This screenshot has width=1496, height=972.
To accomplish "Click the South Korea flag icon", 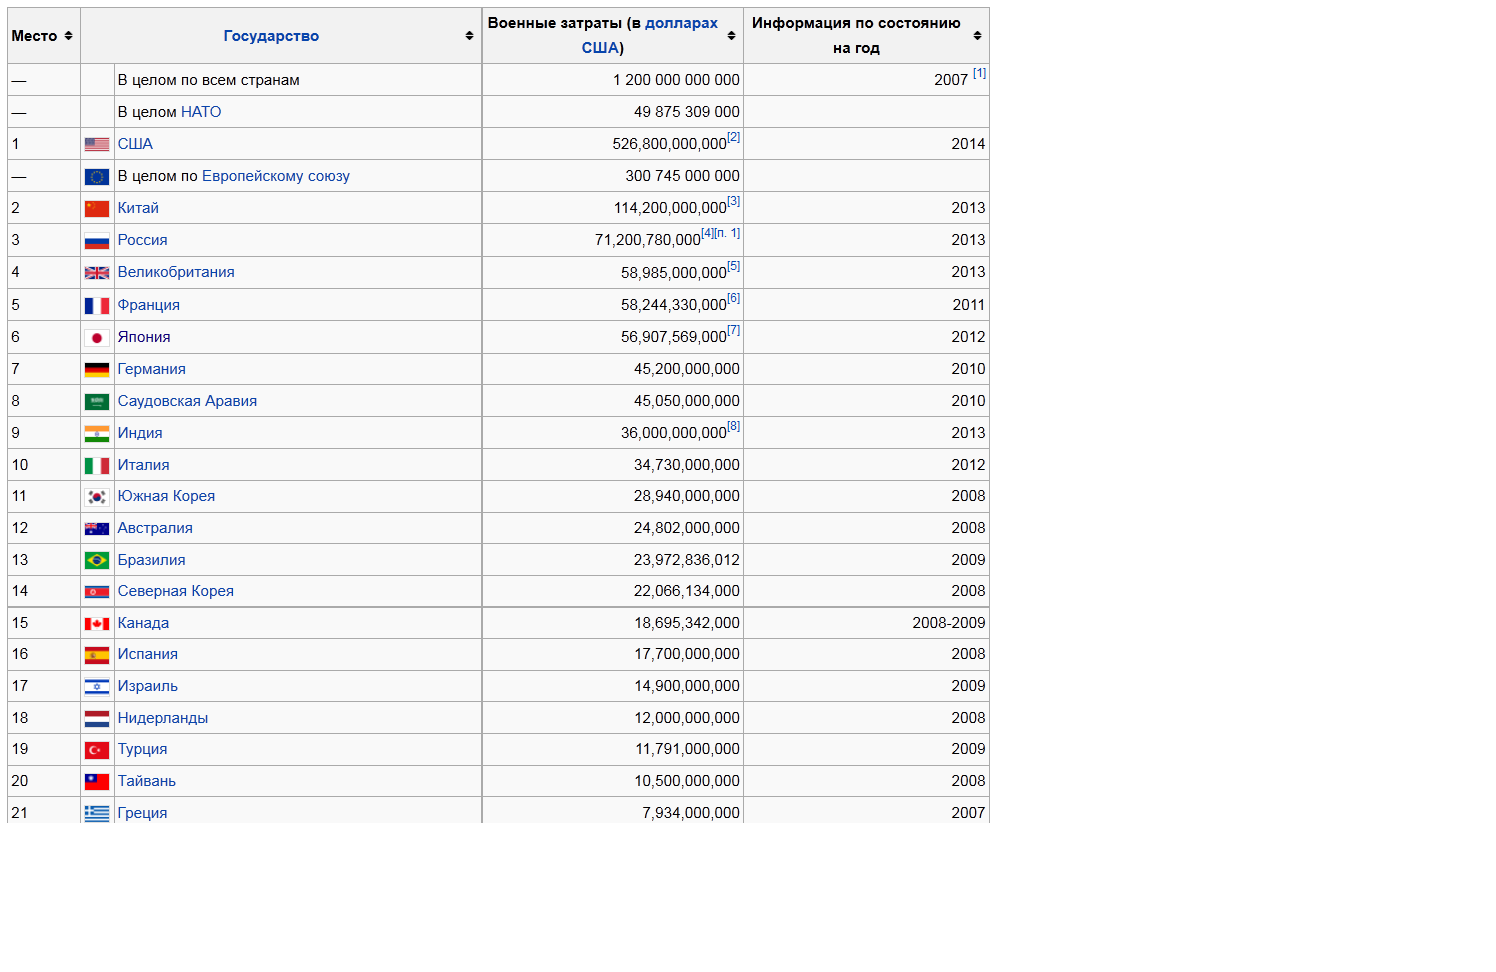I will pyautogui.click(x=97, y=497).
